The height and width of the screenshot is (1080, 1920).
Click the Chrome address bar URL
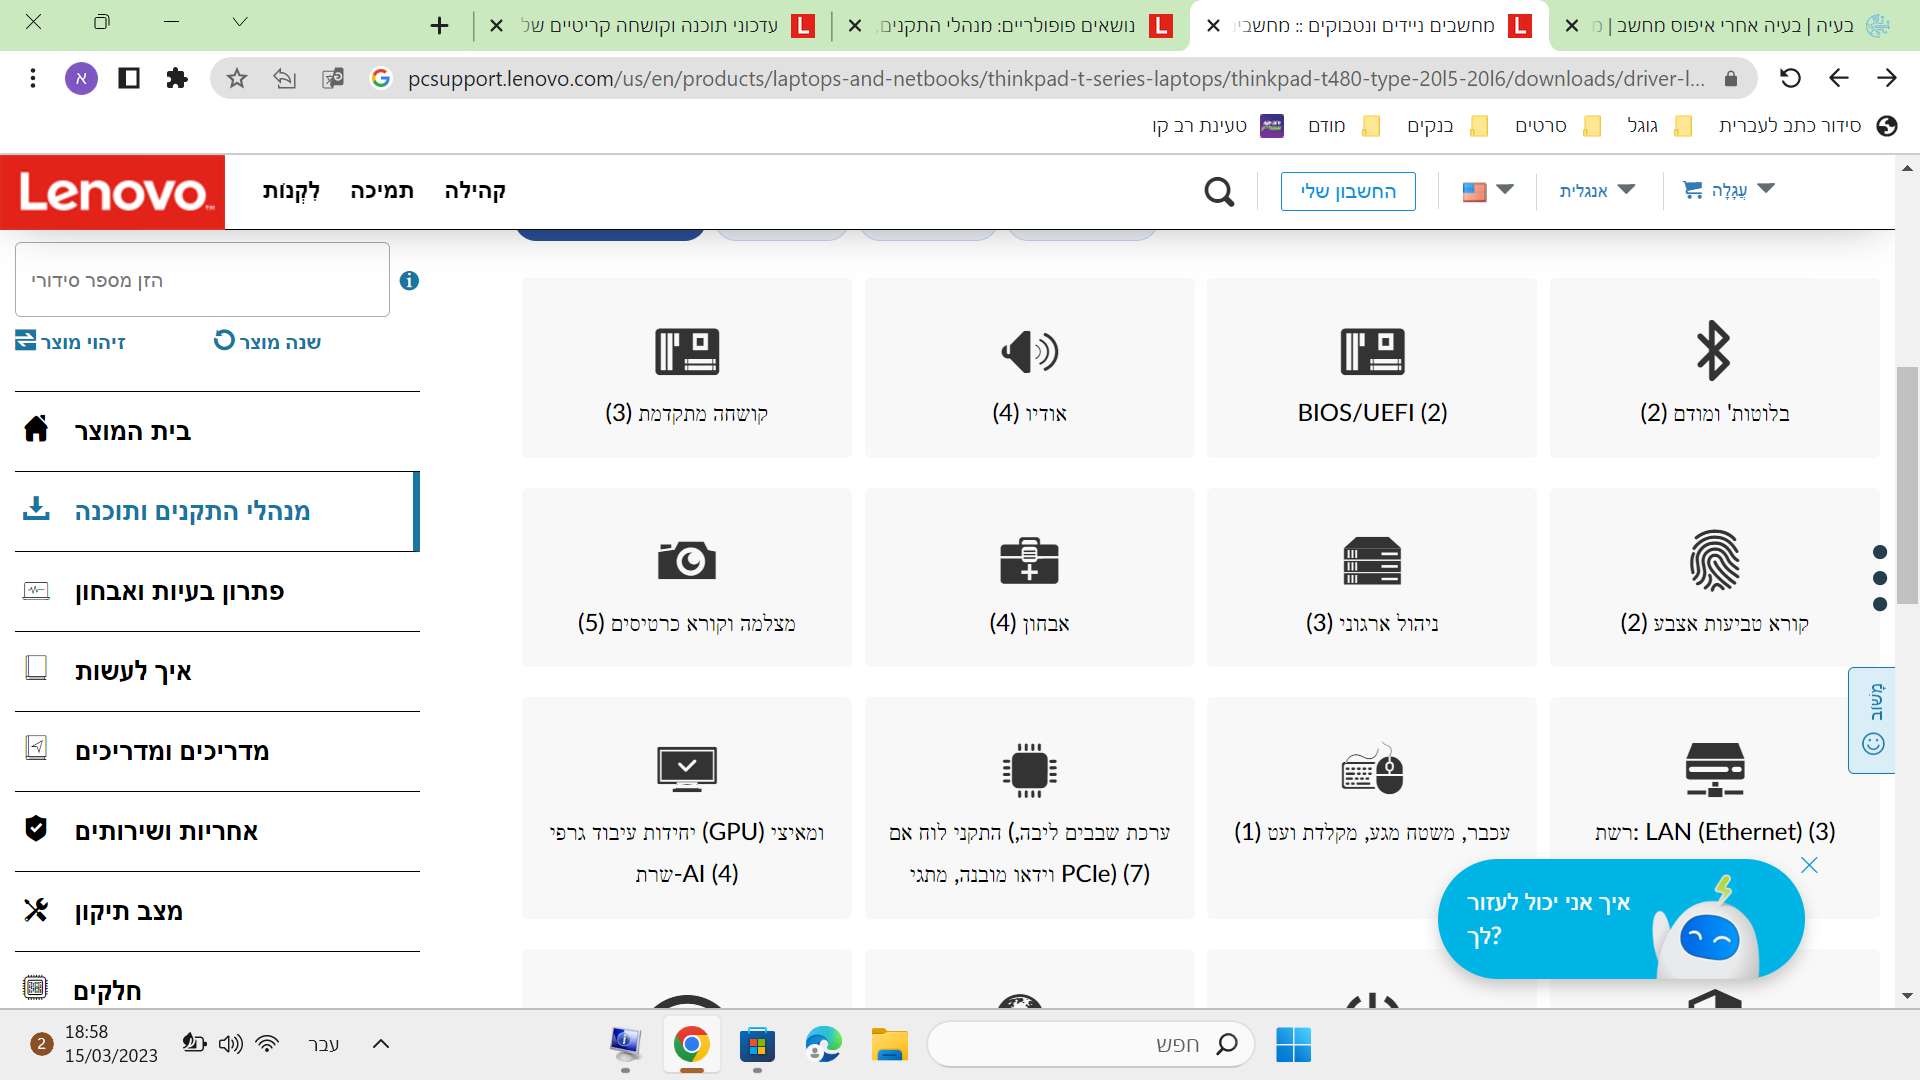pyautogui.click(x=1056, y=78)
